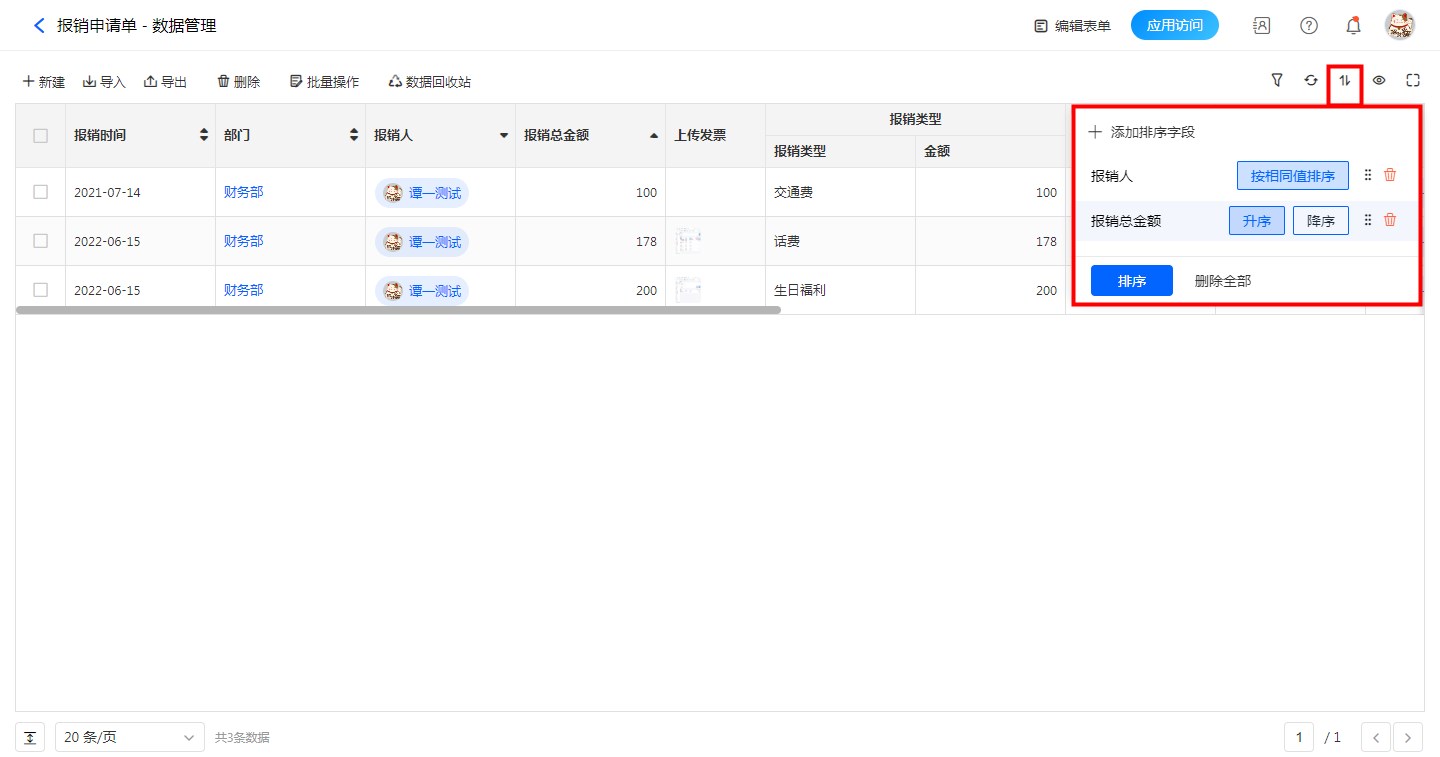Viewport: 1440px width, 757px height.
Task: Open 数据回收站 in the toolbar
Action: point(429,82)
